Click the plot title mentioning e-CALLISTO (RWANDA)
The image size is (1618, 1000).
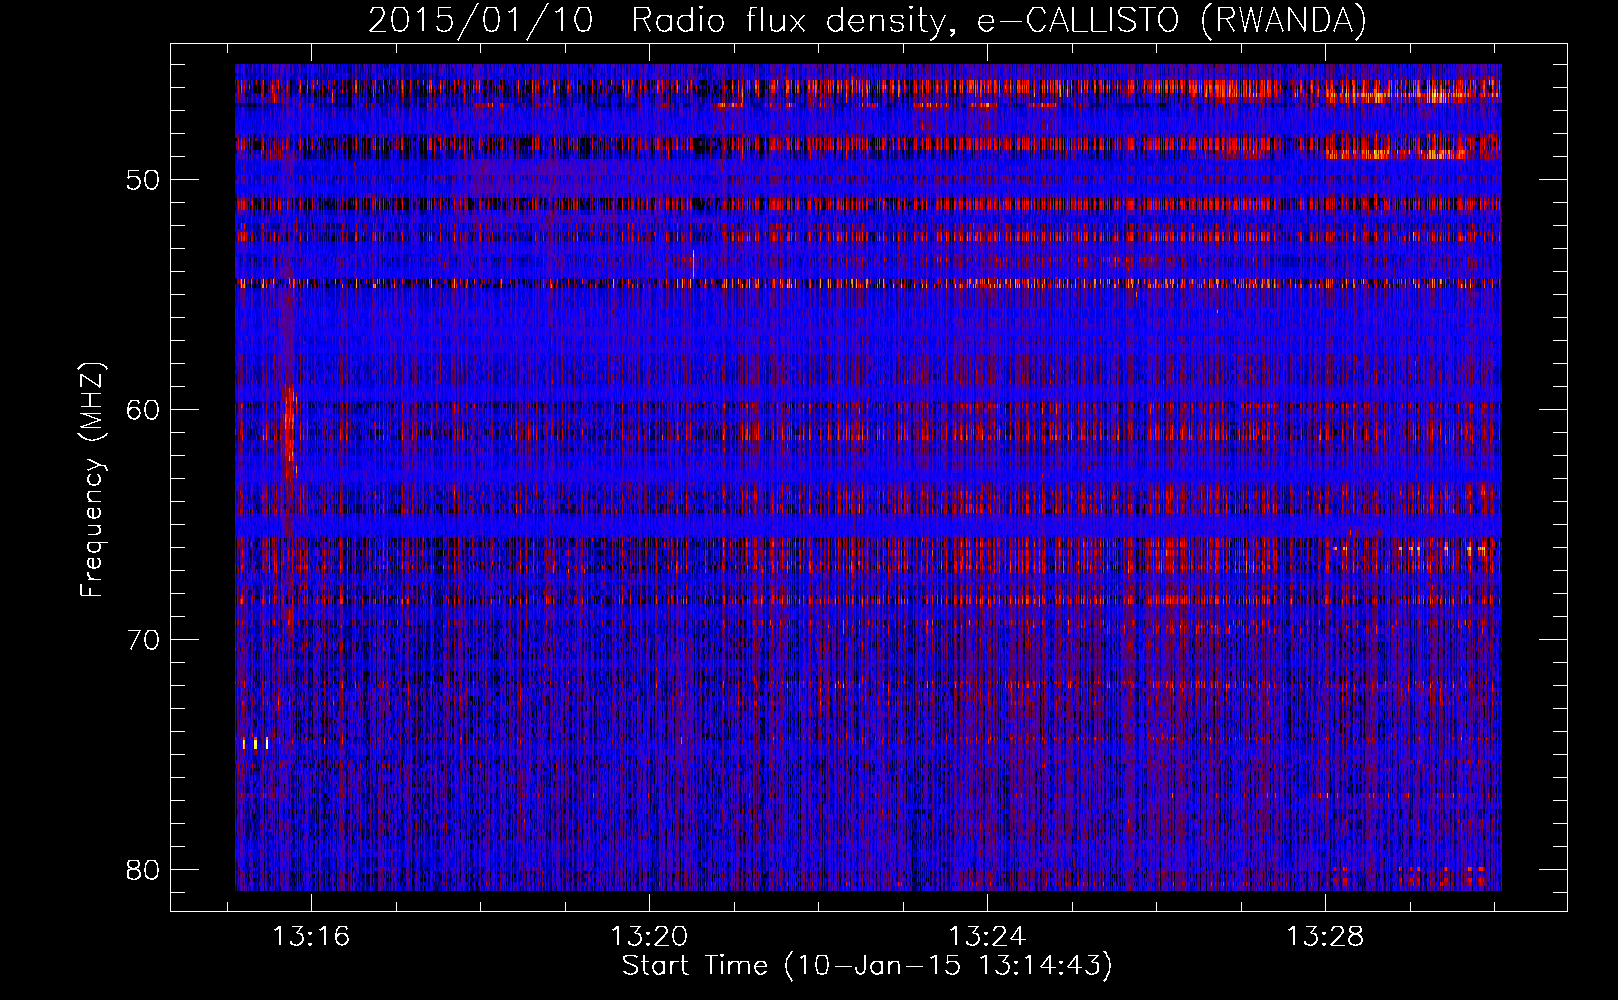(x=867, y=20)
